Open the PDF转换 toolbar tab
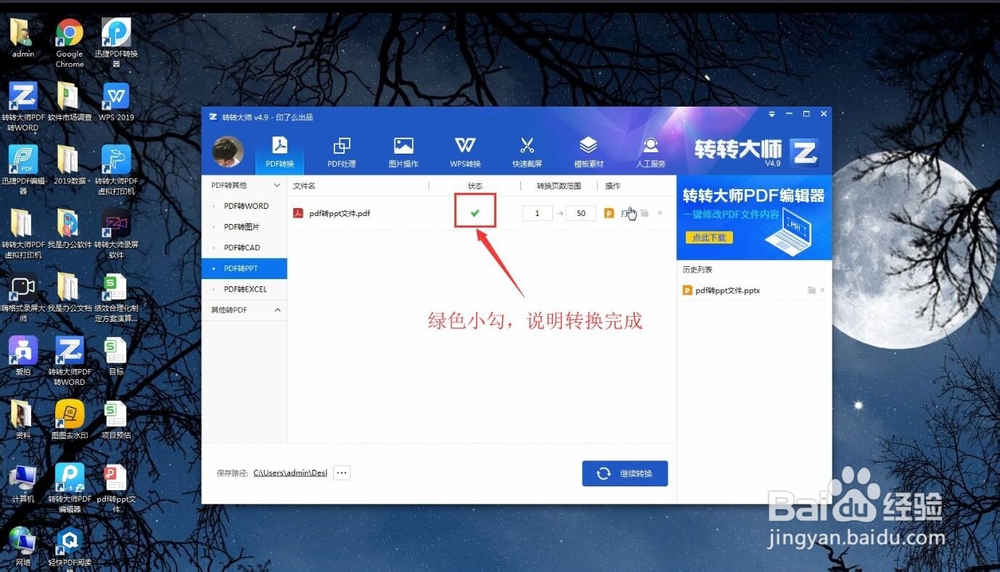This screenshot has height=572, width=1000. tap(279, 152)
